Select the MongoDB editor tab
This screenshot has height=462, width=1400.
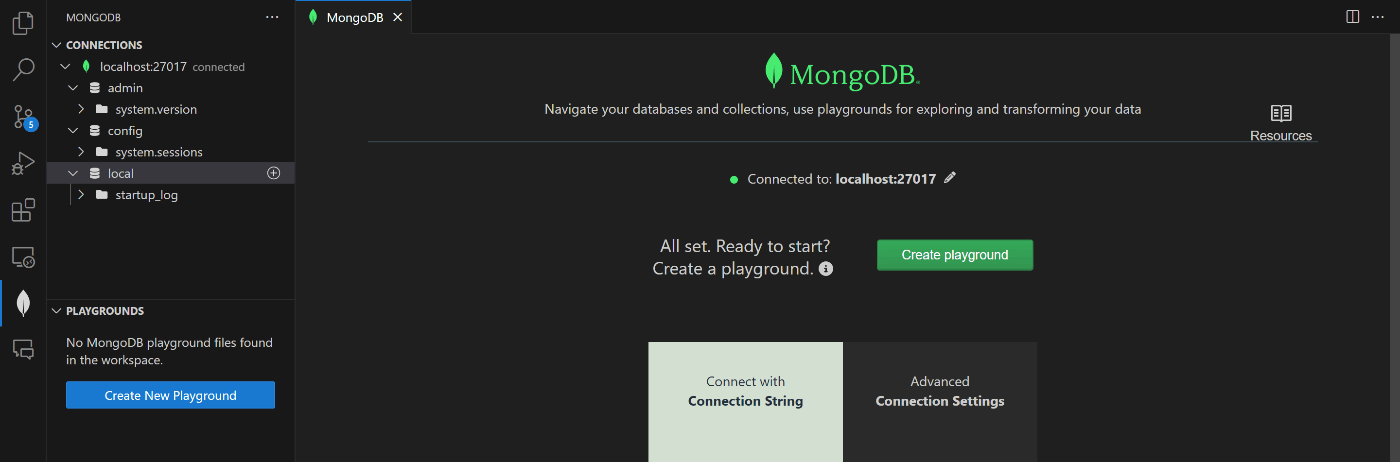point(353,17)
